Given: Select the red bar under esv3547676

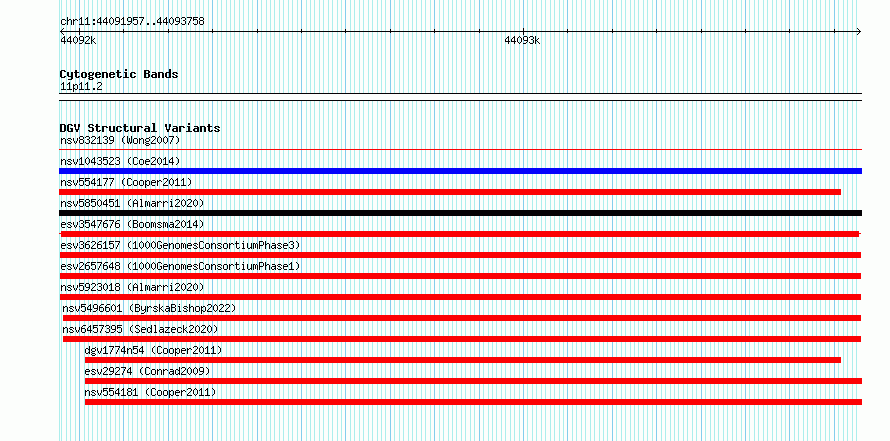Looking at the screenshot, I should 460,234.
